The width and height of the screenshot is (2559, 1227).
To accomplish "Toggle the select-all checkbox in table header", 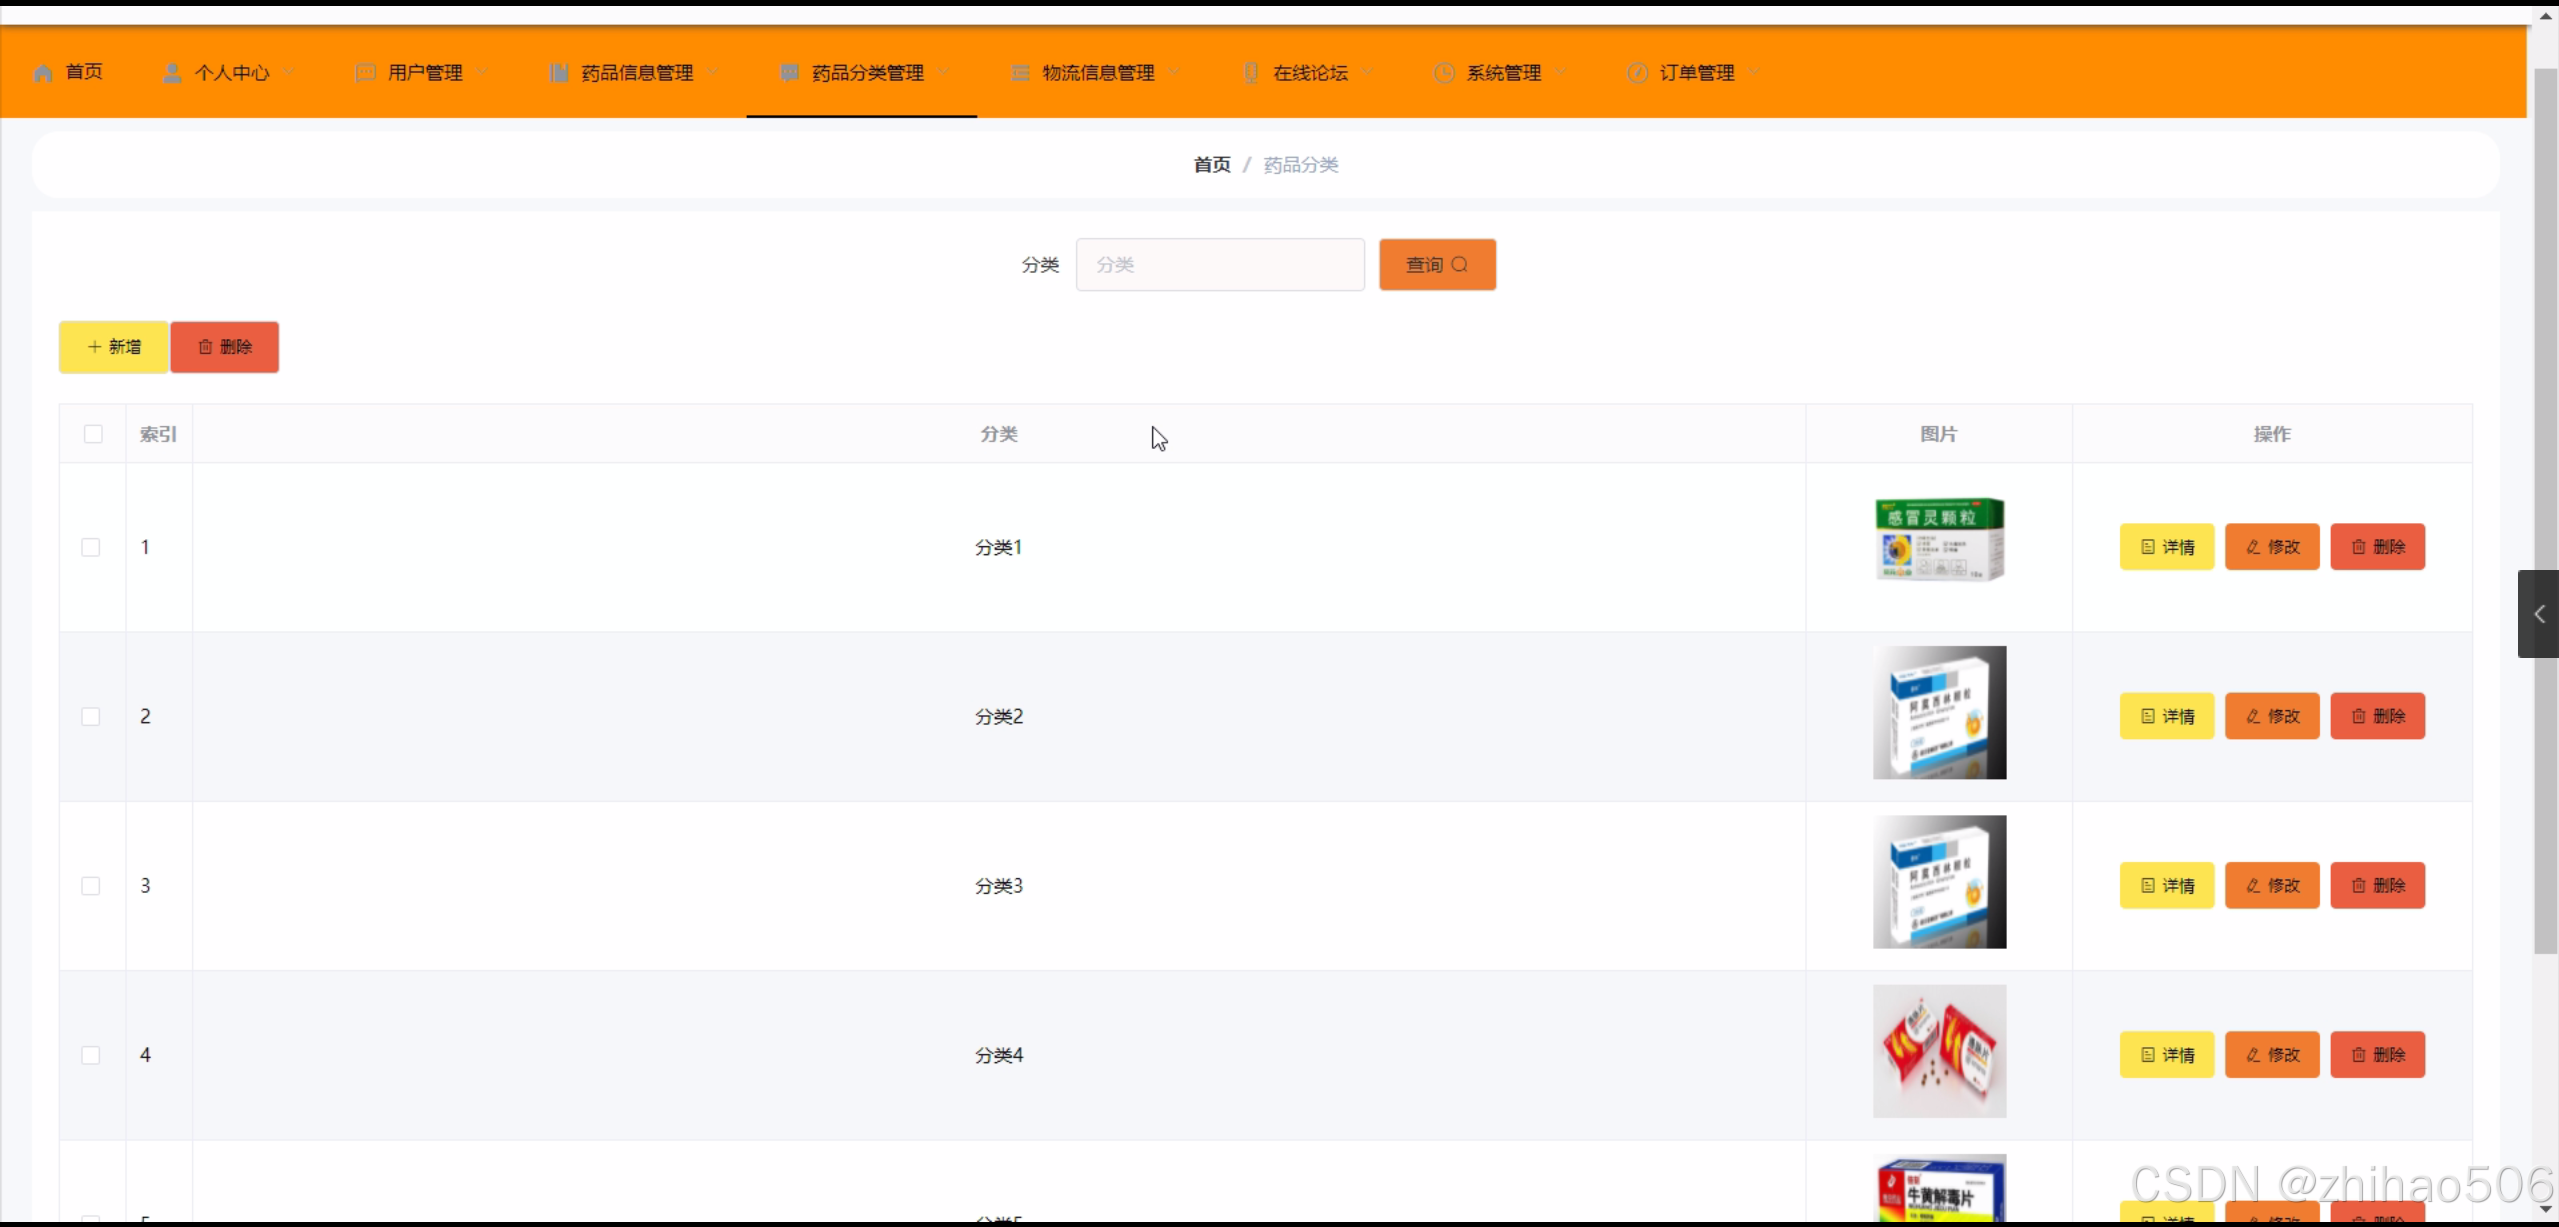I will click(x=93, y=434).
